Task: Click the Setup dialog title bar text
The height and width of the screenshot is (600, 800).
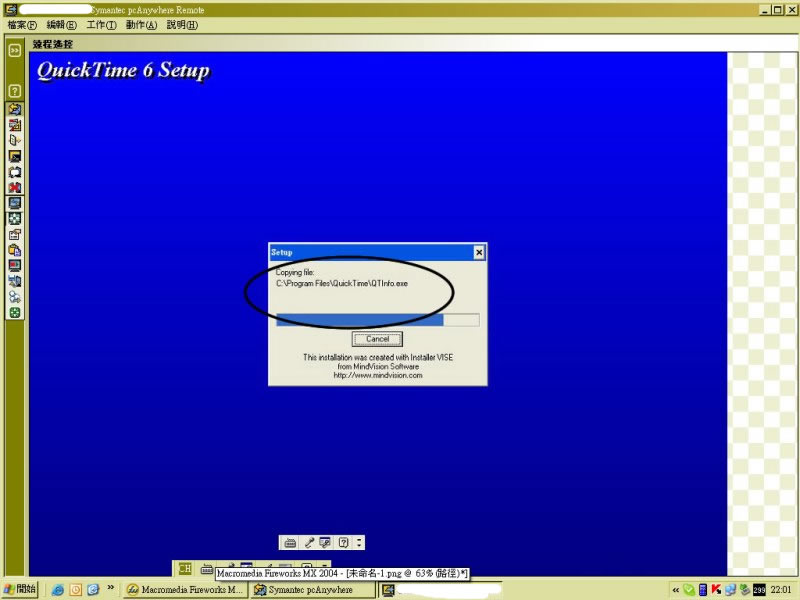Action: [282, 253]
